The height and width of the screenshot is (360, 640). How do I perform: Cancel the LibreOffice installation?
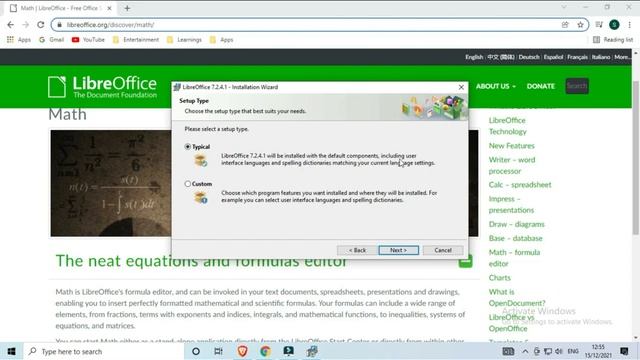click(443, 250)
